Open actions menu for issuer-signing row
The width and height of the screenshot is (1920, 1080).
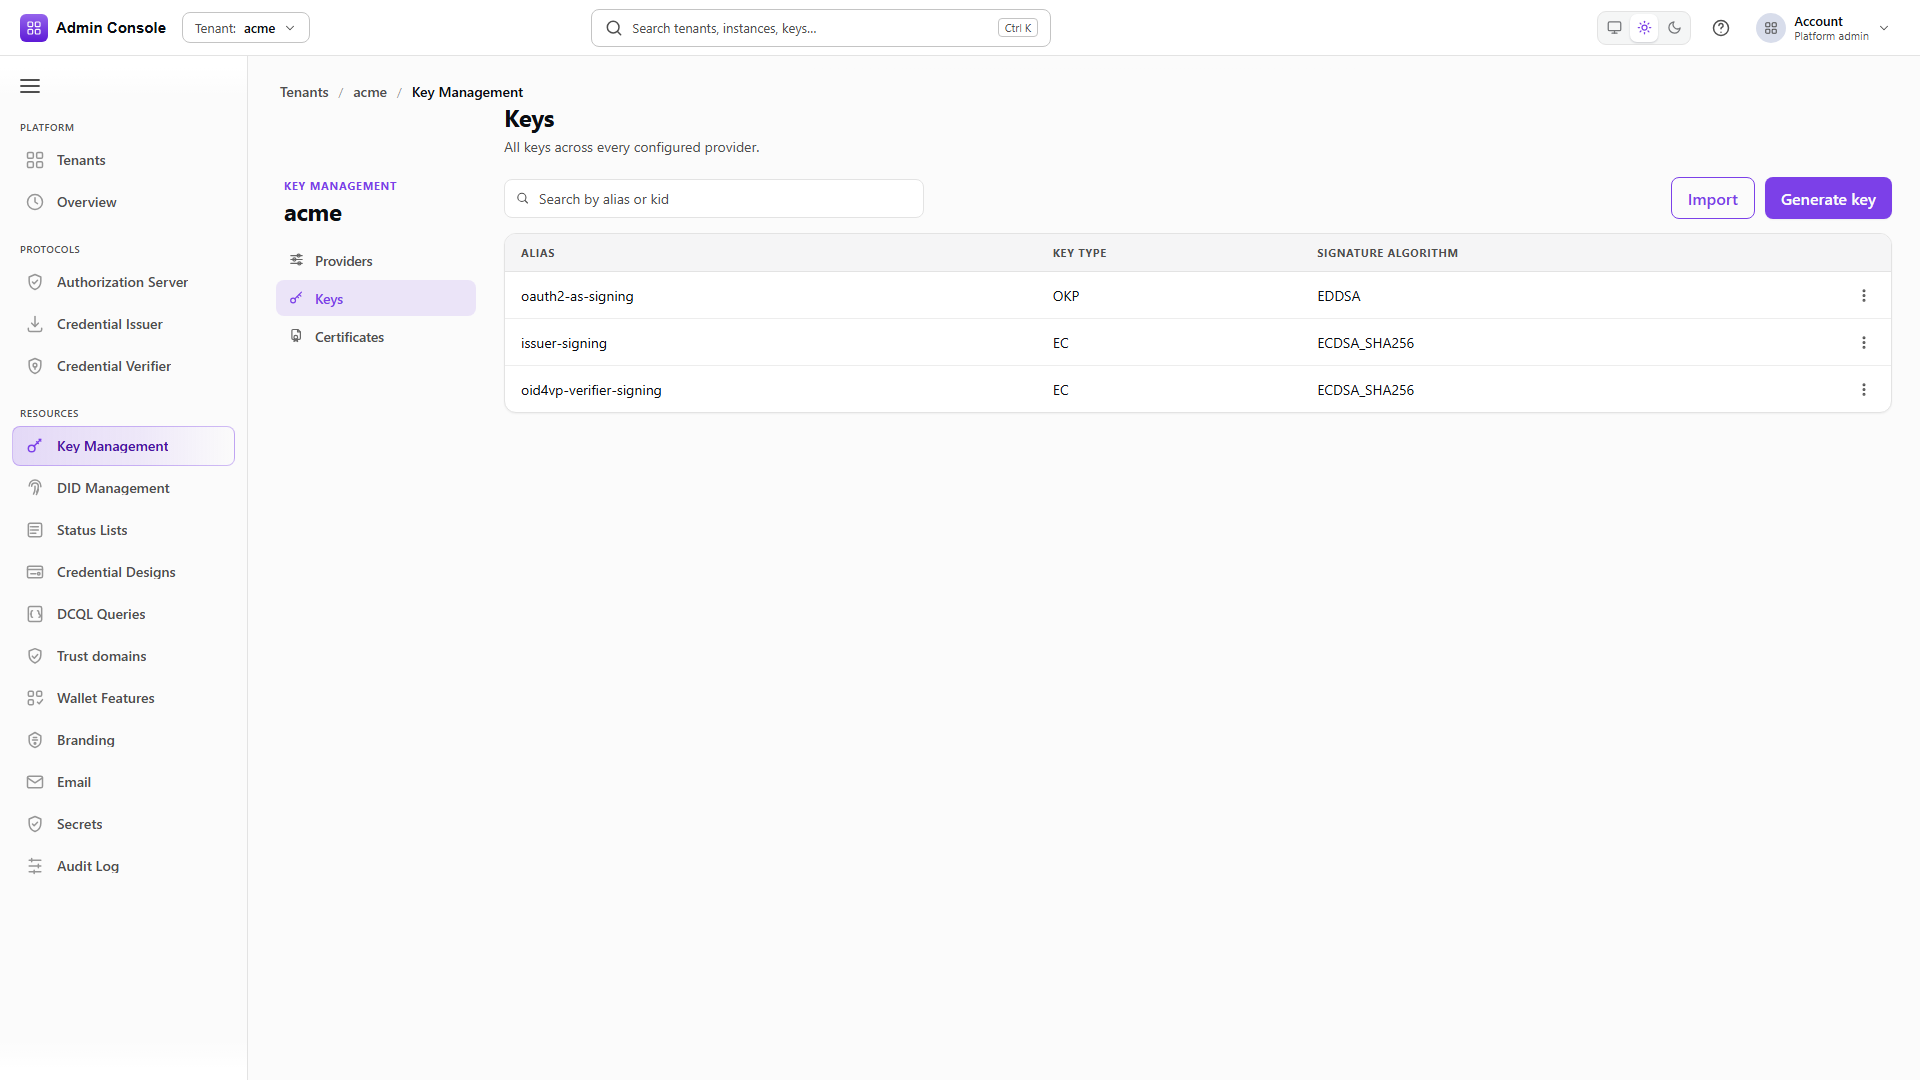coord(1864,343)
